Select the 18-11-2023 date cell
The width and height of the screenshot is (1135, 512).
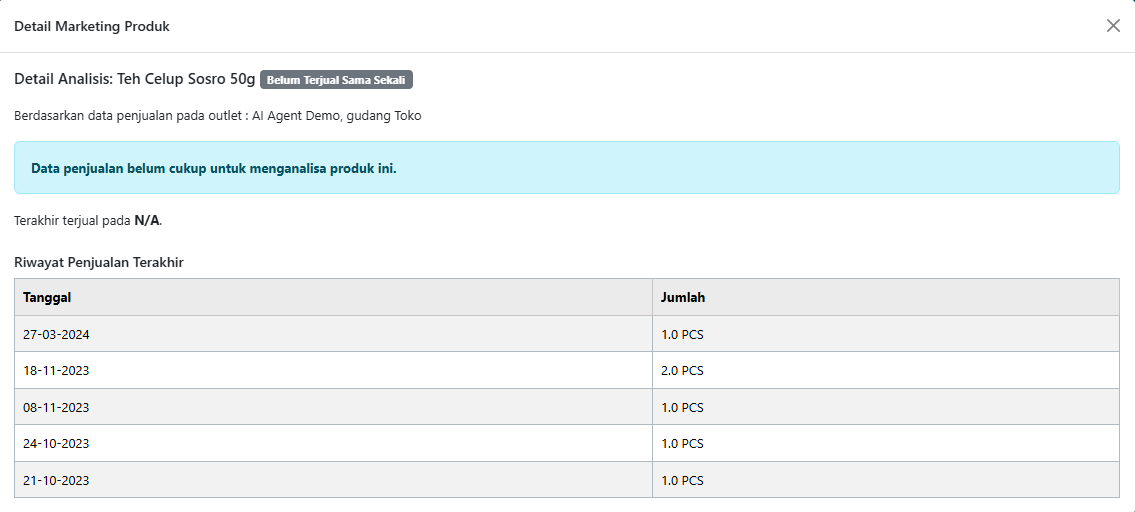click(56, 371)
